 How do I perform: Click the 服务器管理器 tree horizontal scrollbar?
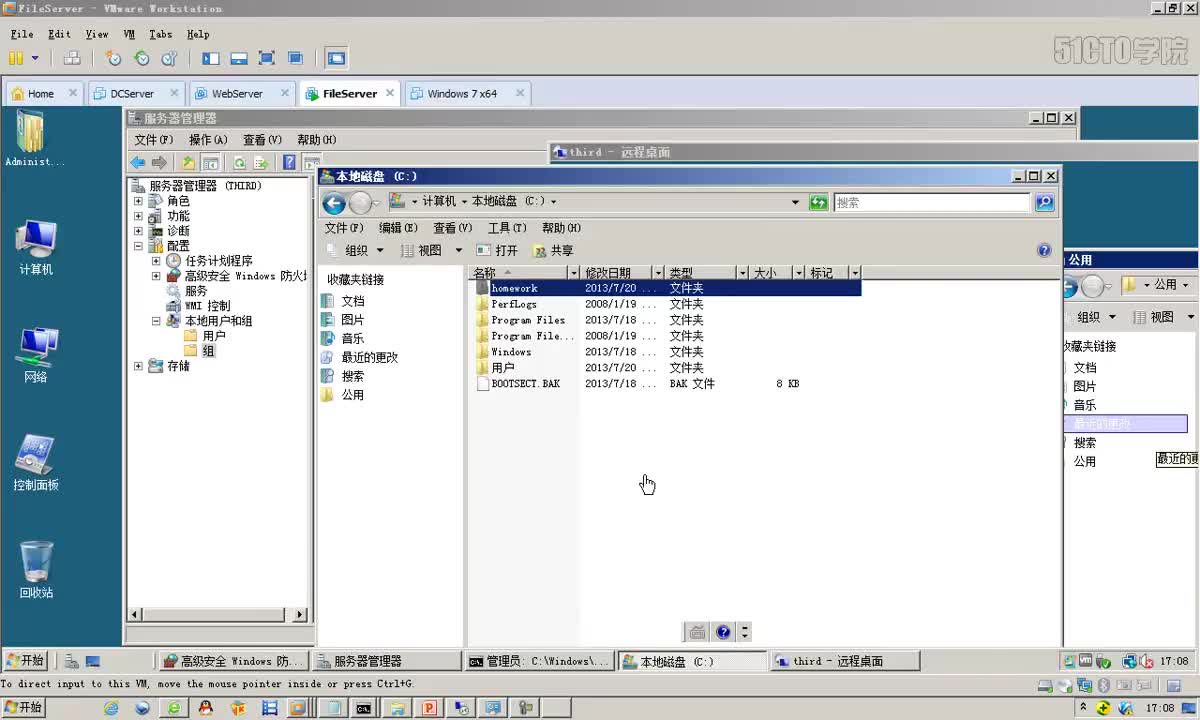point(218,614)
